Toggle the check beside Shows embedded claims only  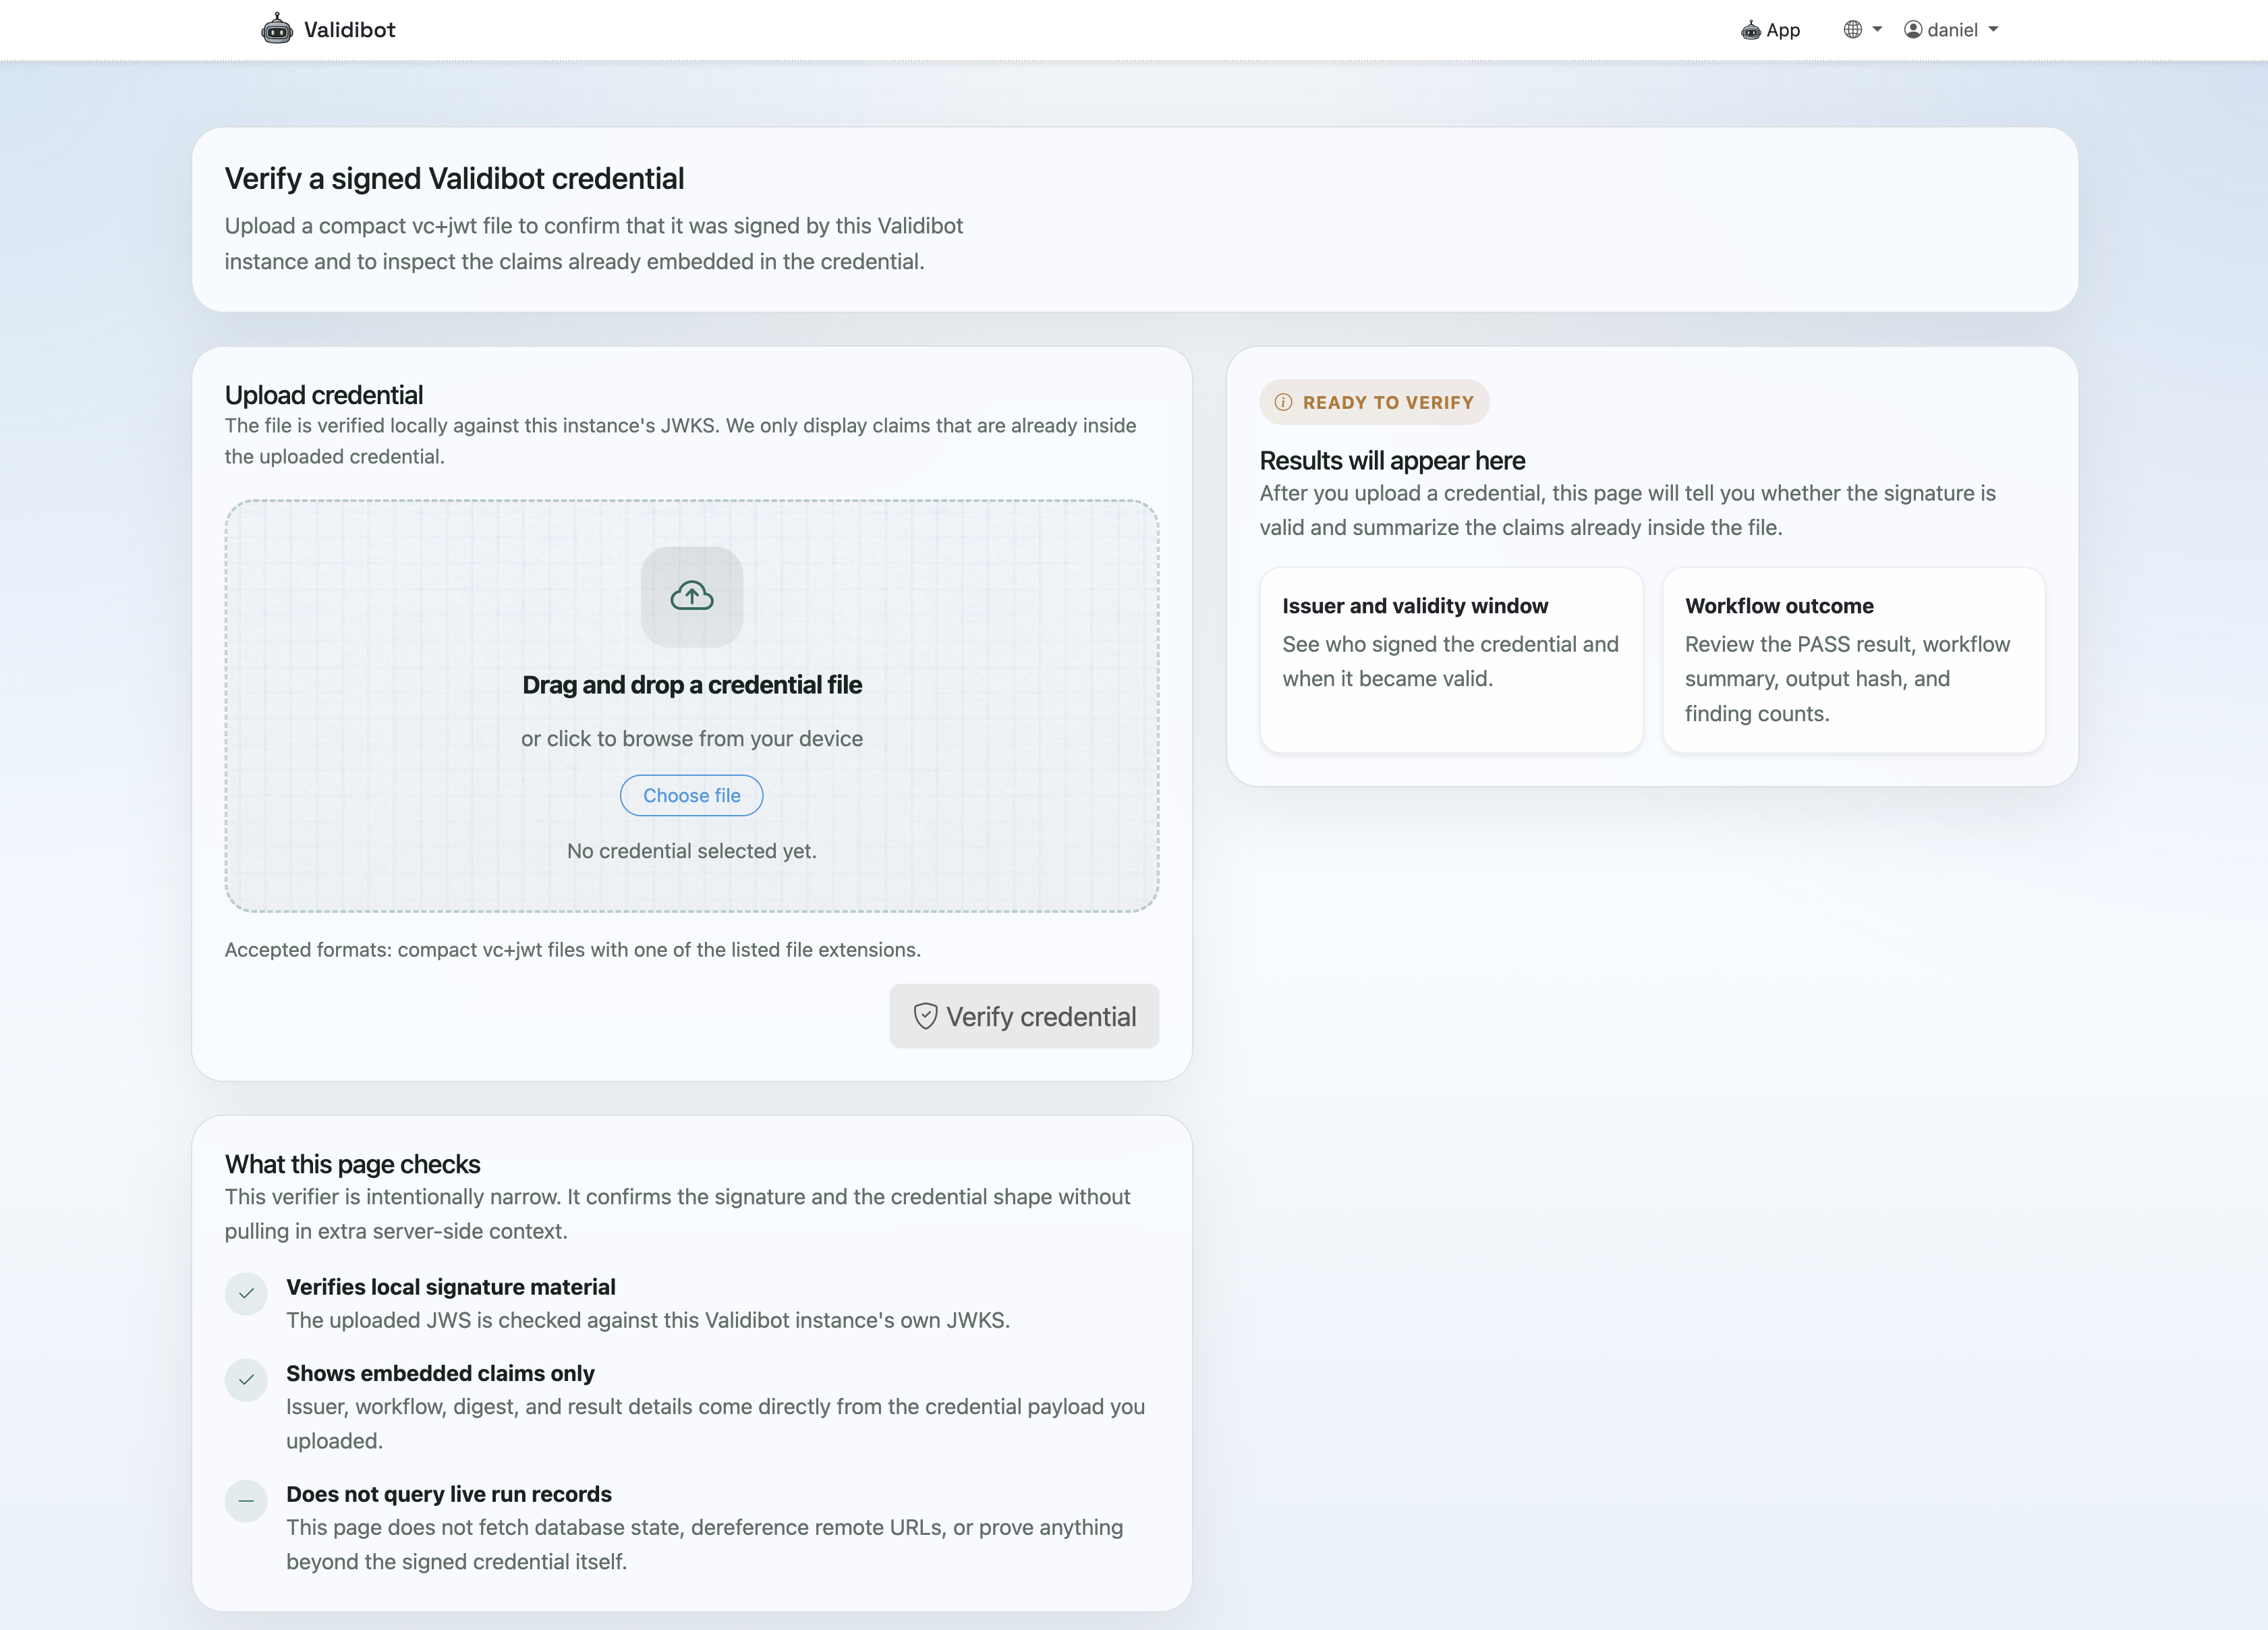pyautogui.click(x=246, y=1380)
